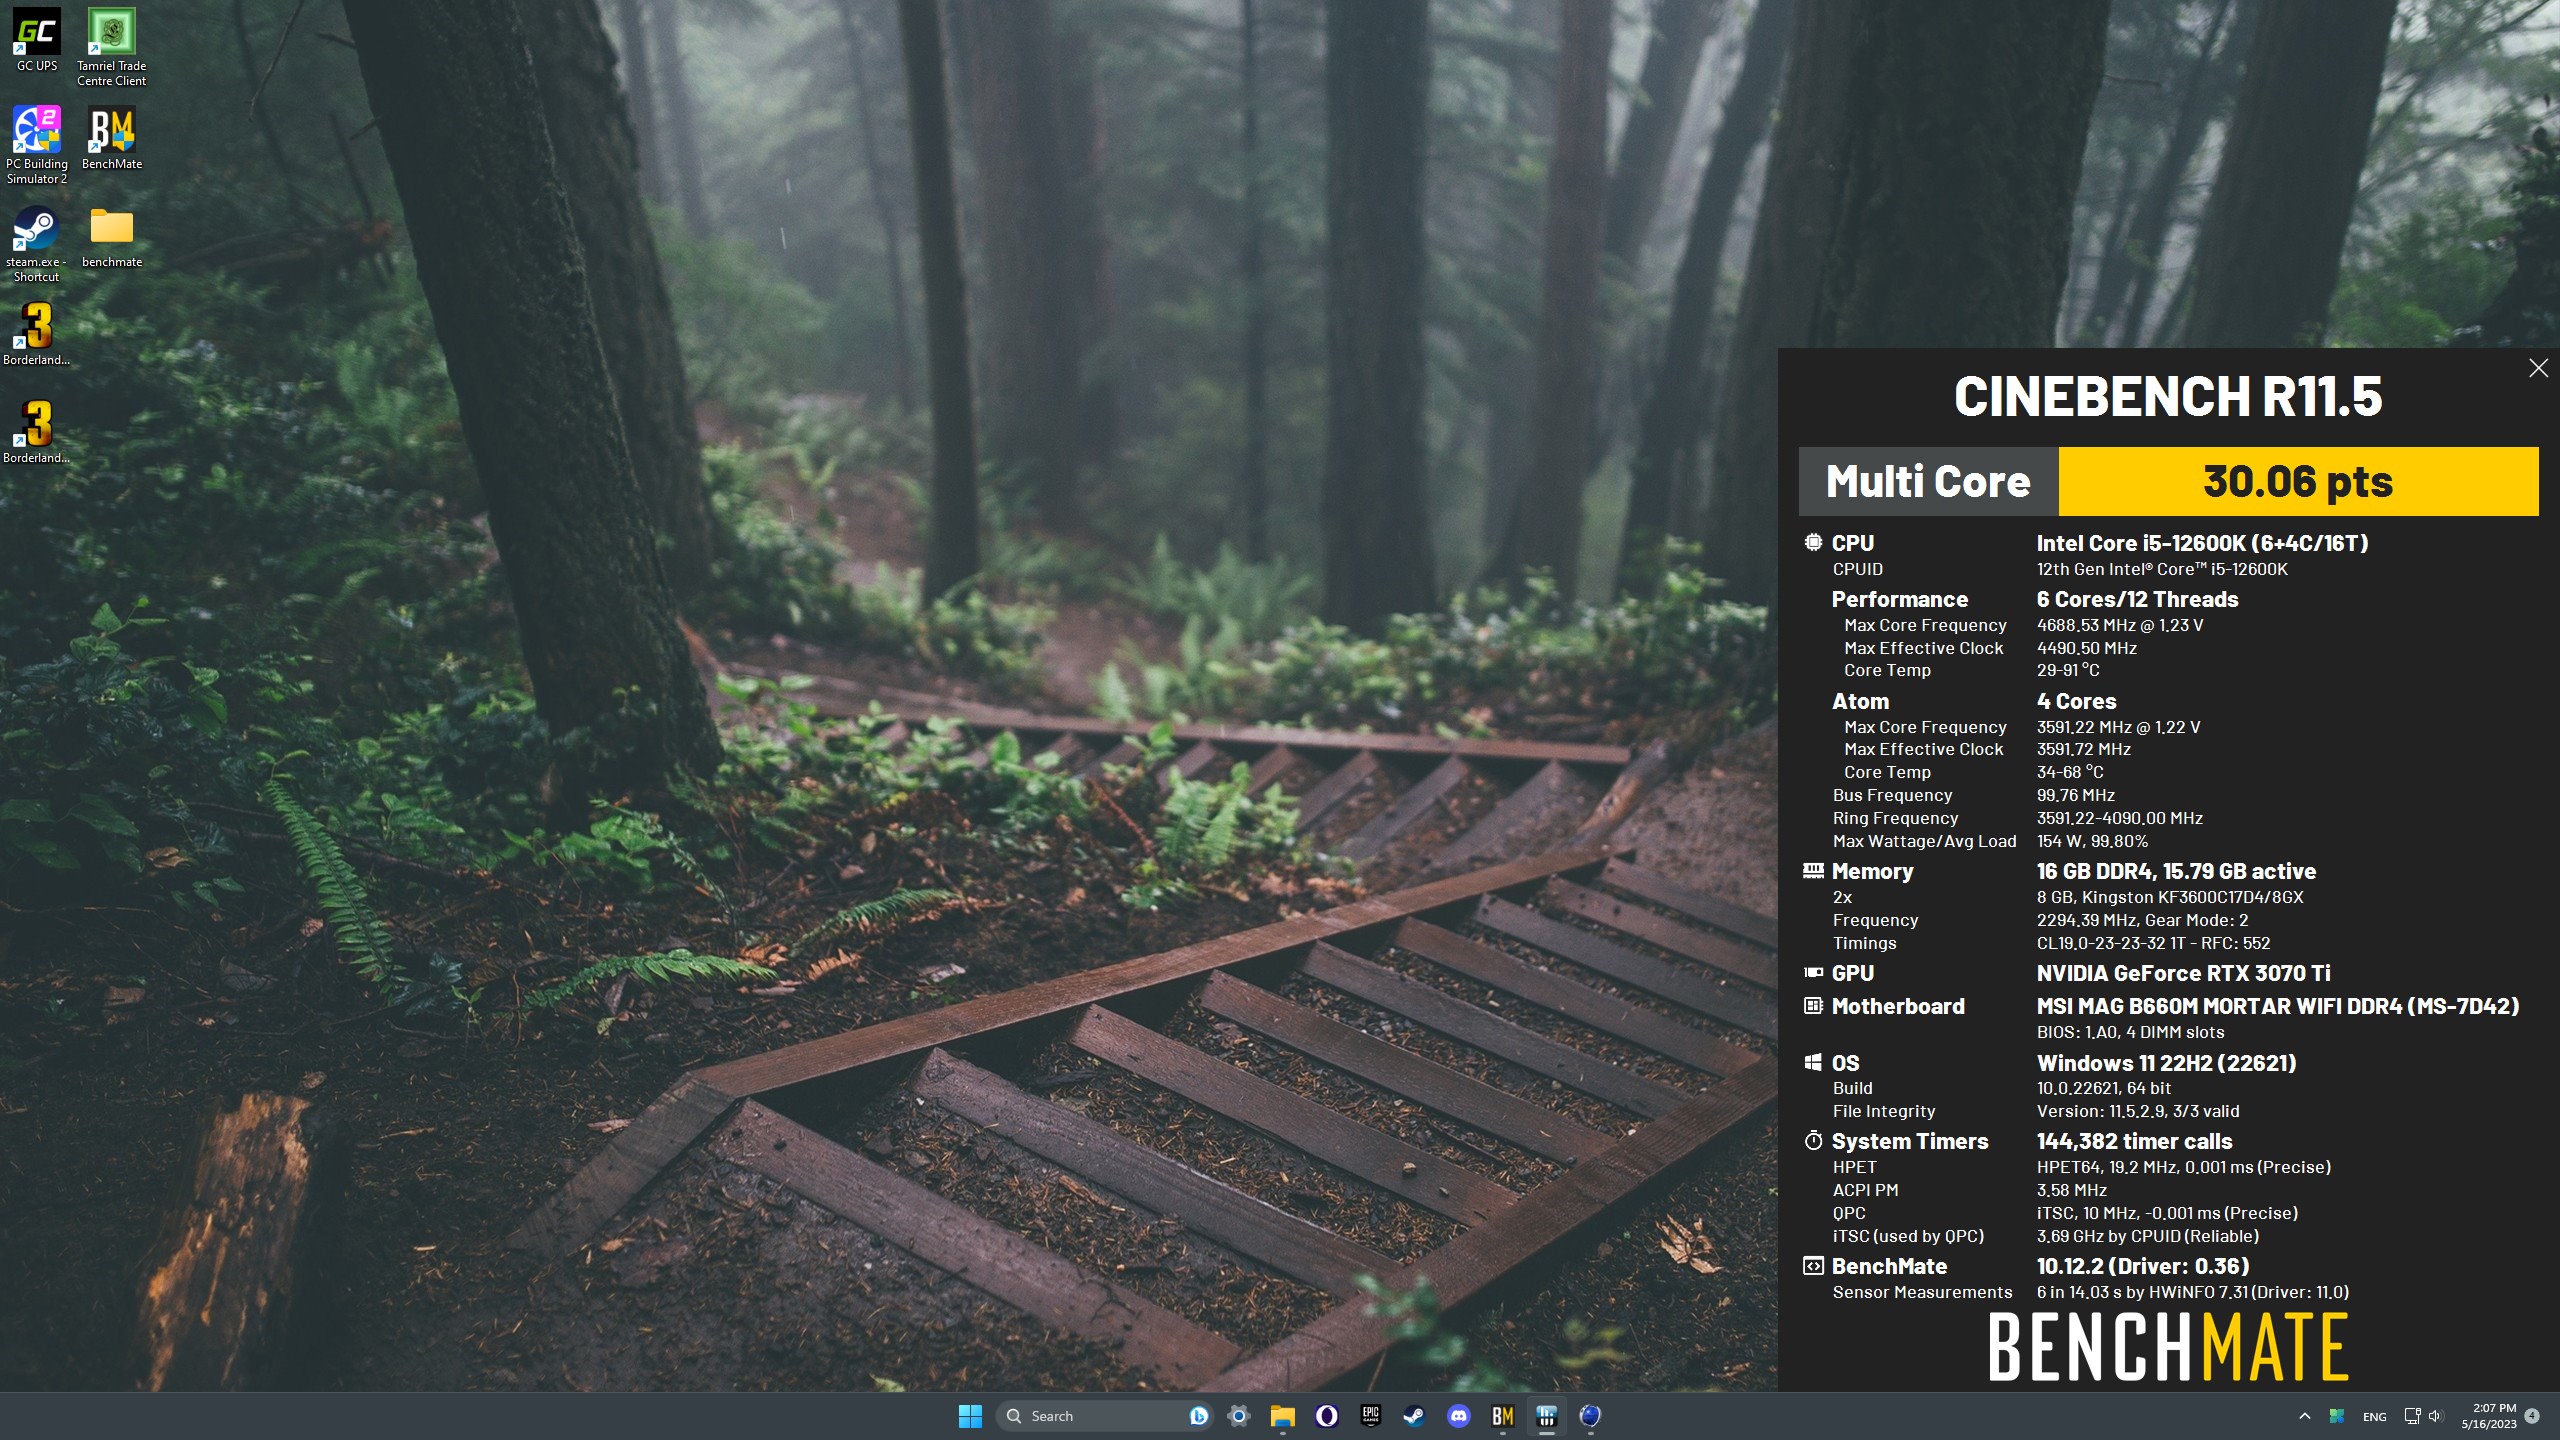
Task: Select the lower Borderlands 3 desktop shortcut
Action: pyautogui.click(x=37, y=431)
